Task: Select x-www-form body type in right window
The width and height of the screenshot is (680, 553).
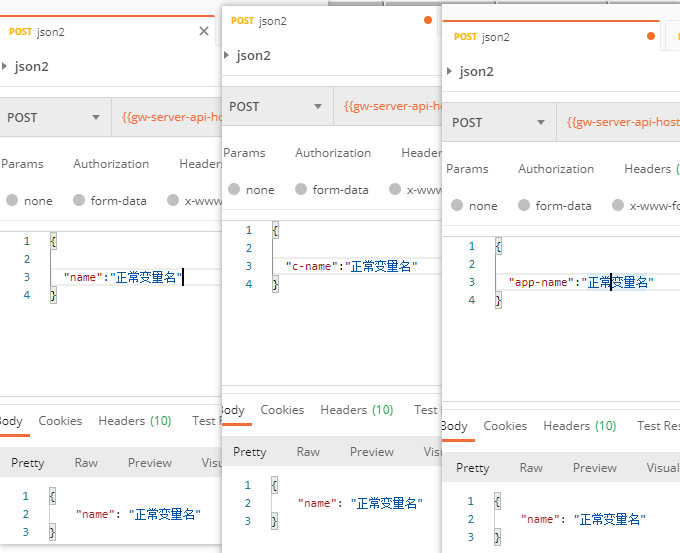Action: (x=618, y=205)
